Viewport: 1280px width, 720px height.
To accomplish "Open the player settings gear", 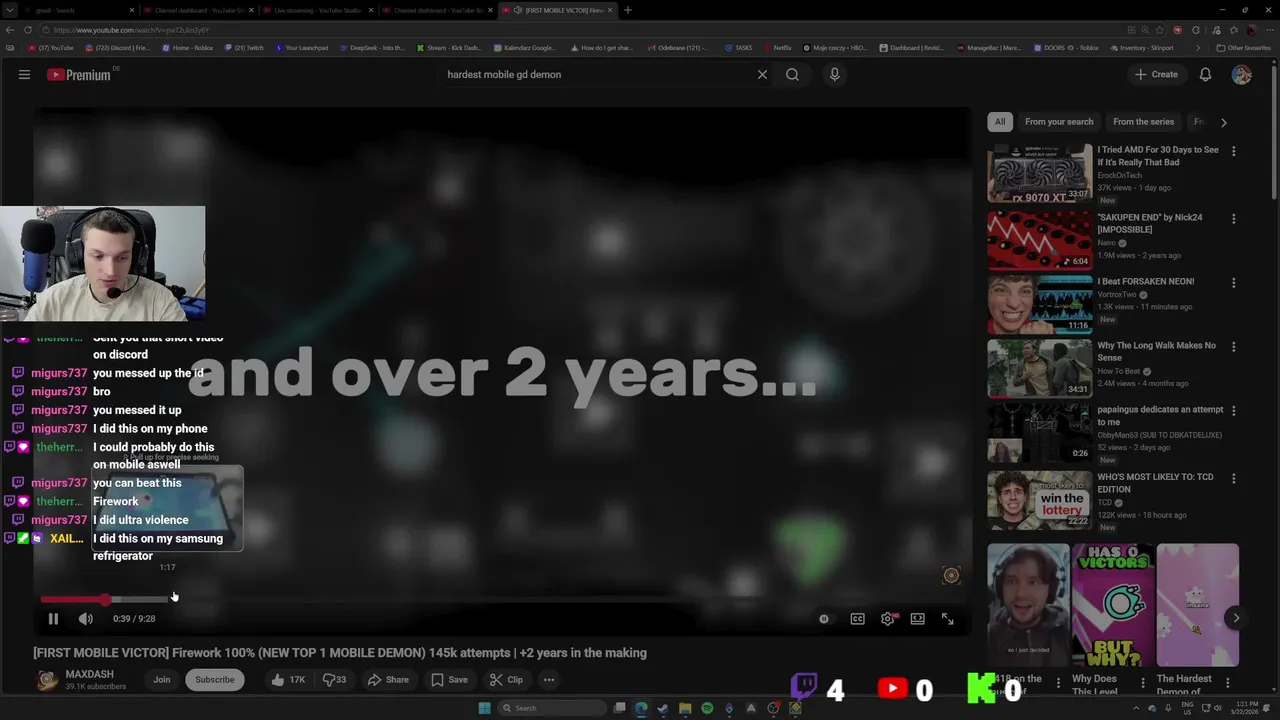I will (x=888, y=619).
